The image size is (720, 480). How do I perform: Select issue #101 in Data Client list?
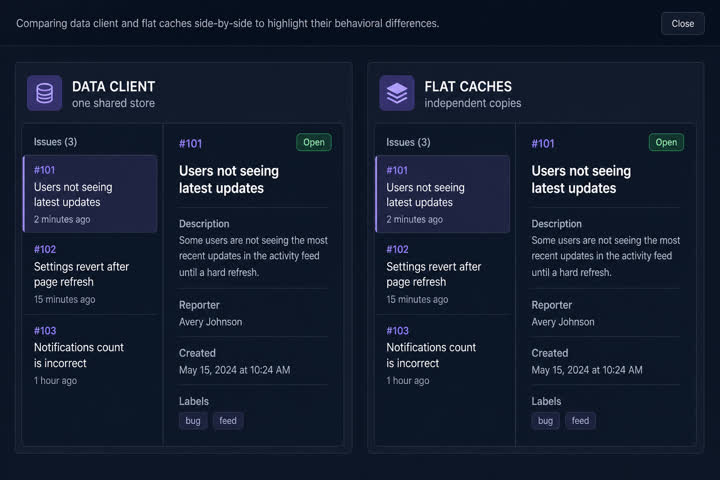click(90, 194)
